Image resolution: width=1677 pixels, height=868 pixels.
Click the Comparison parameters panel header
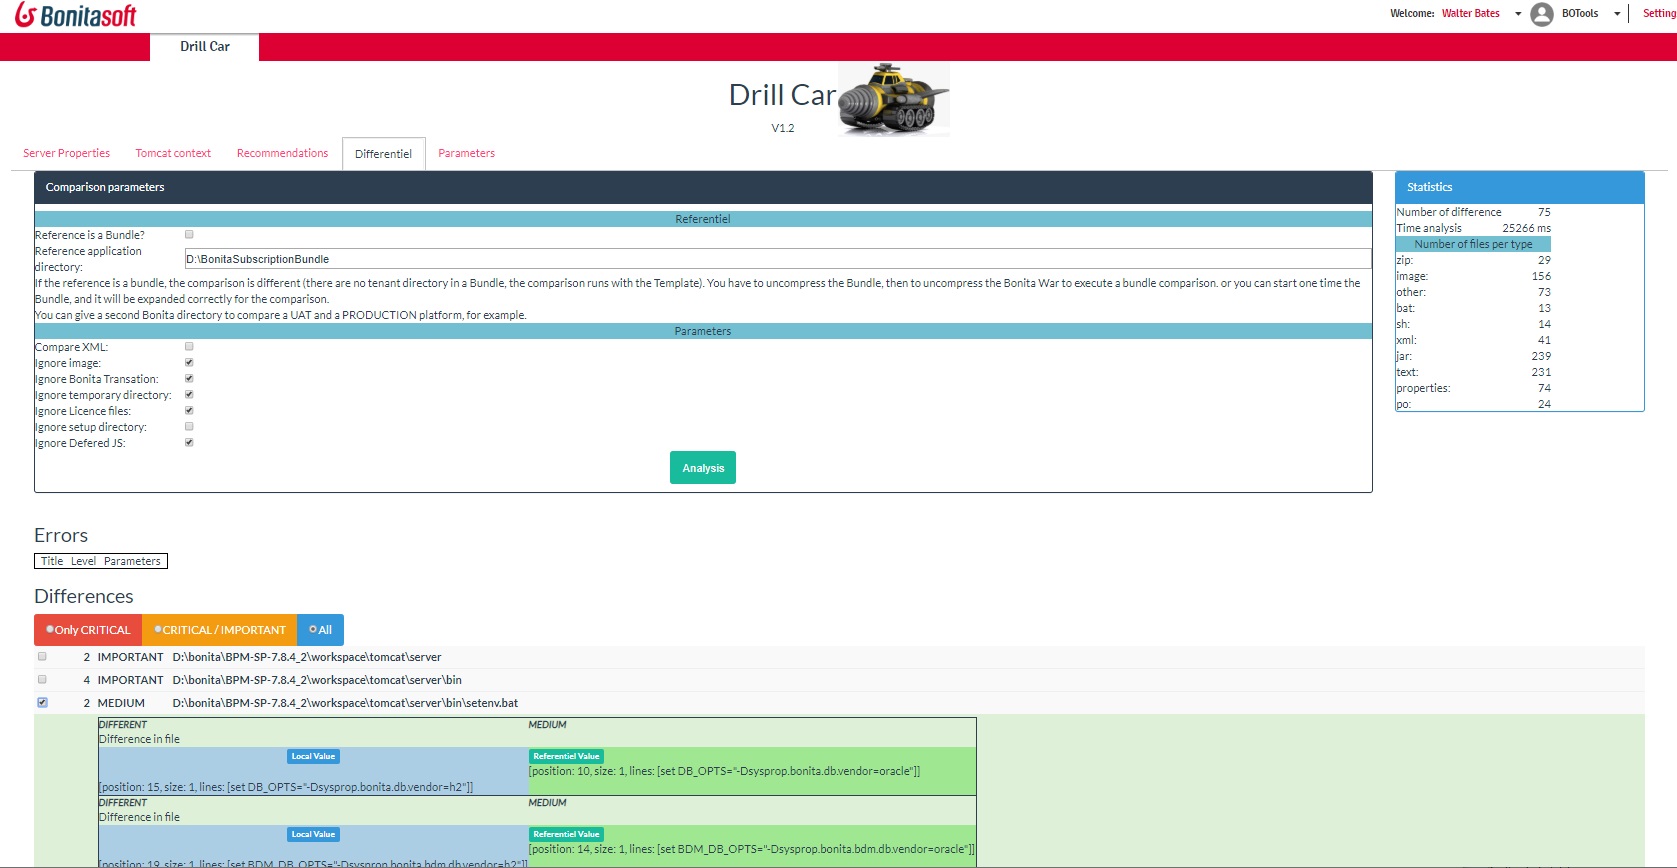click(703, 187)
